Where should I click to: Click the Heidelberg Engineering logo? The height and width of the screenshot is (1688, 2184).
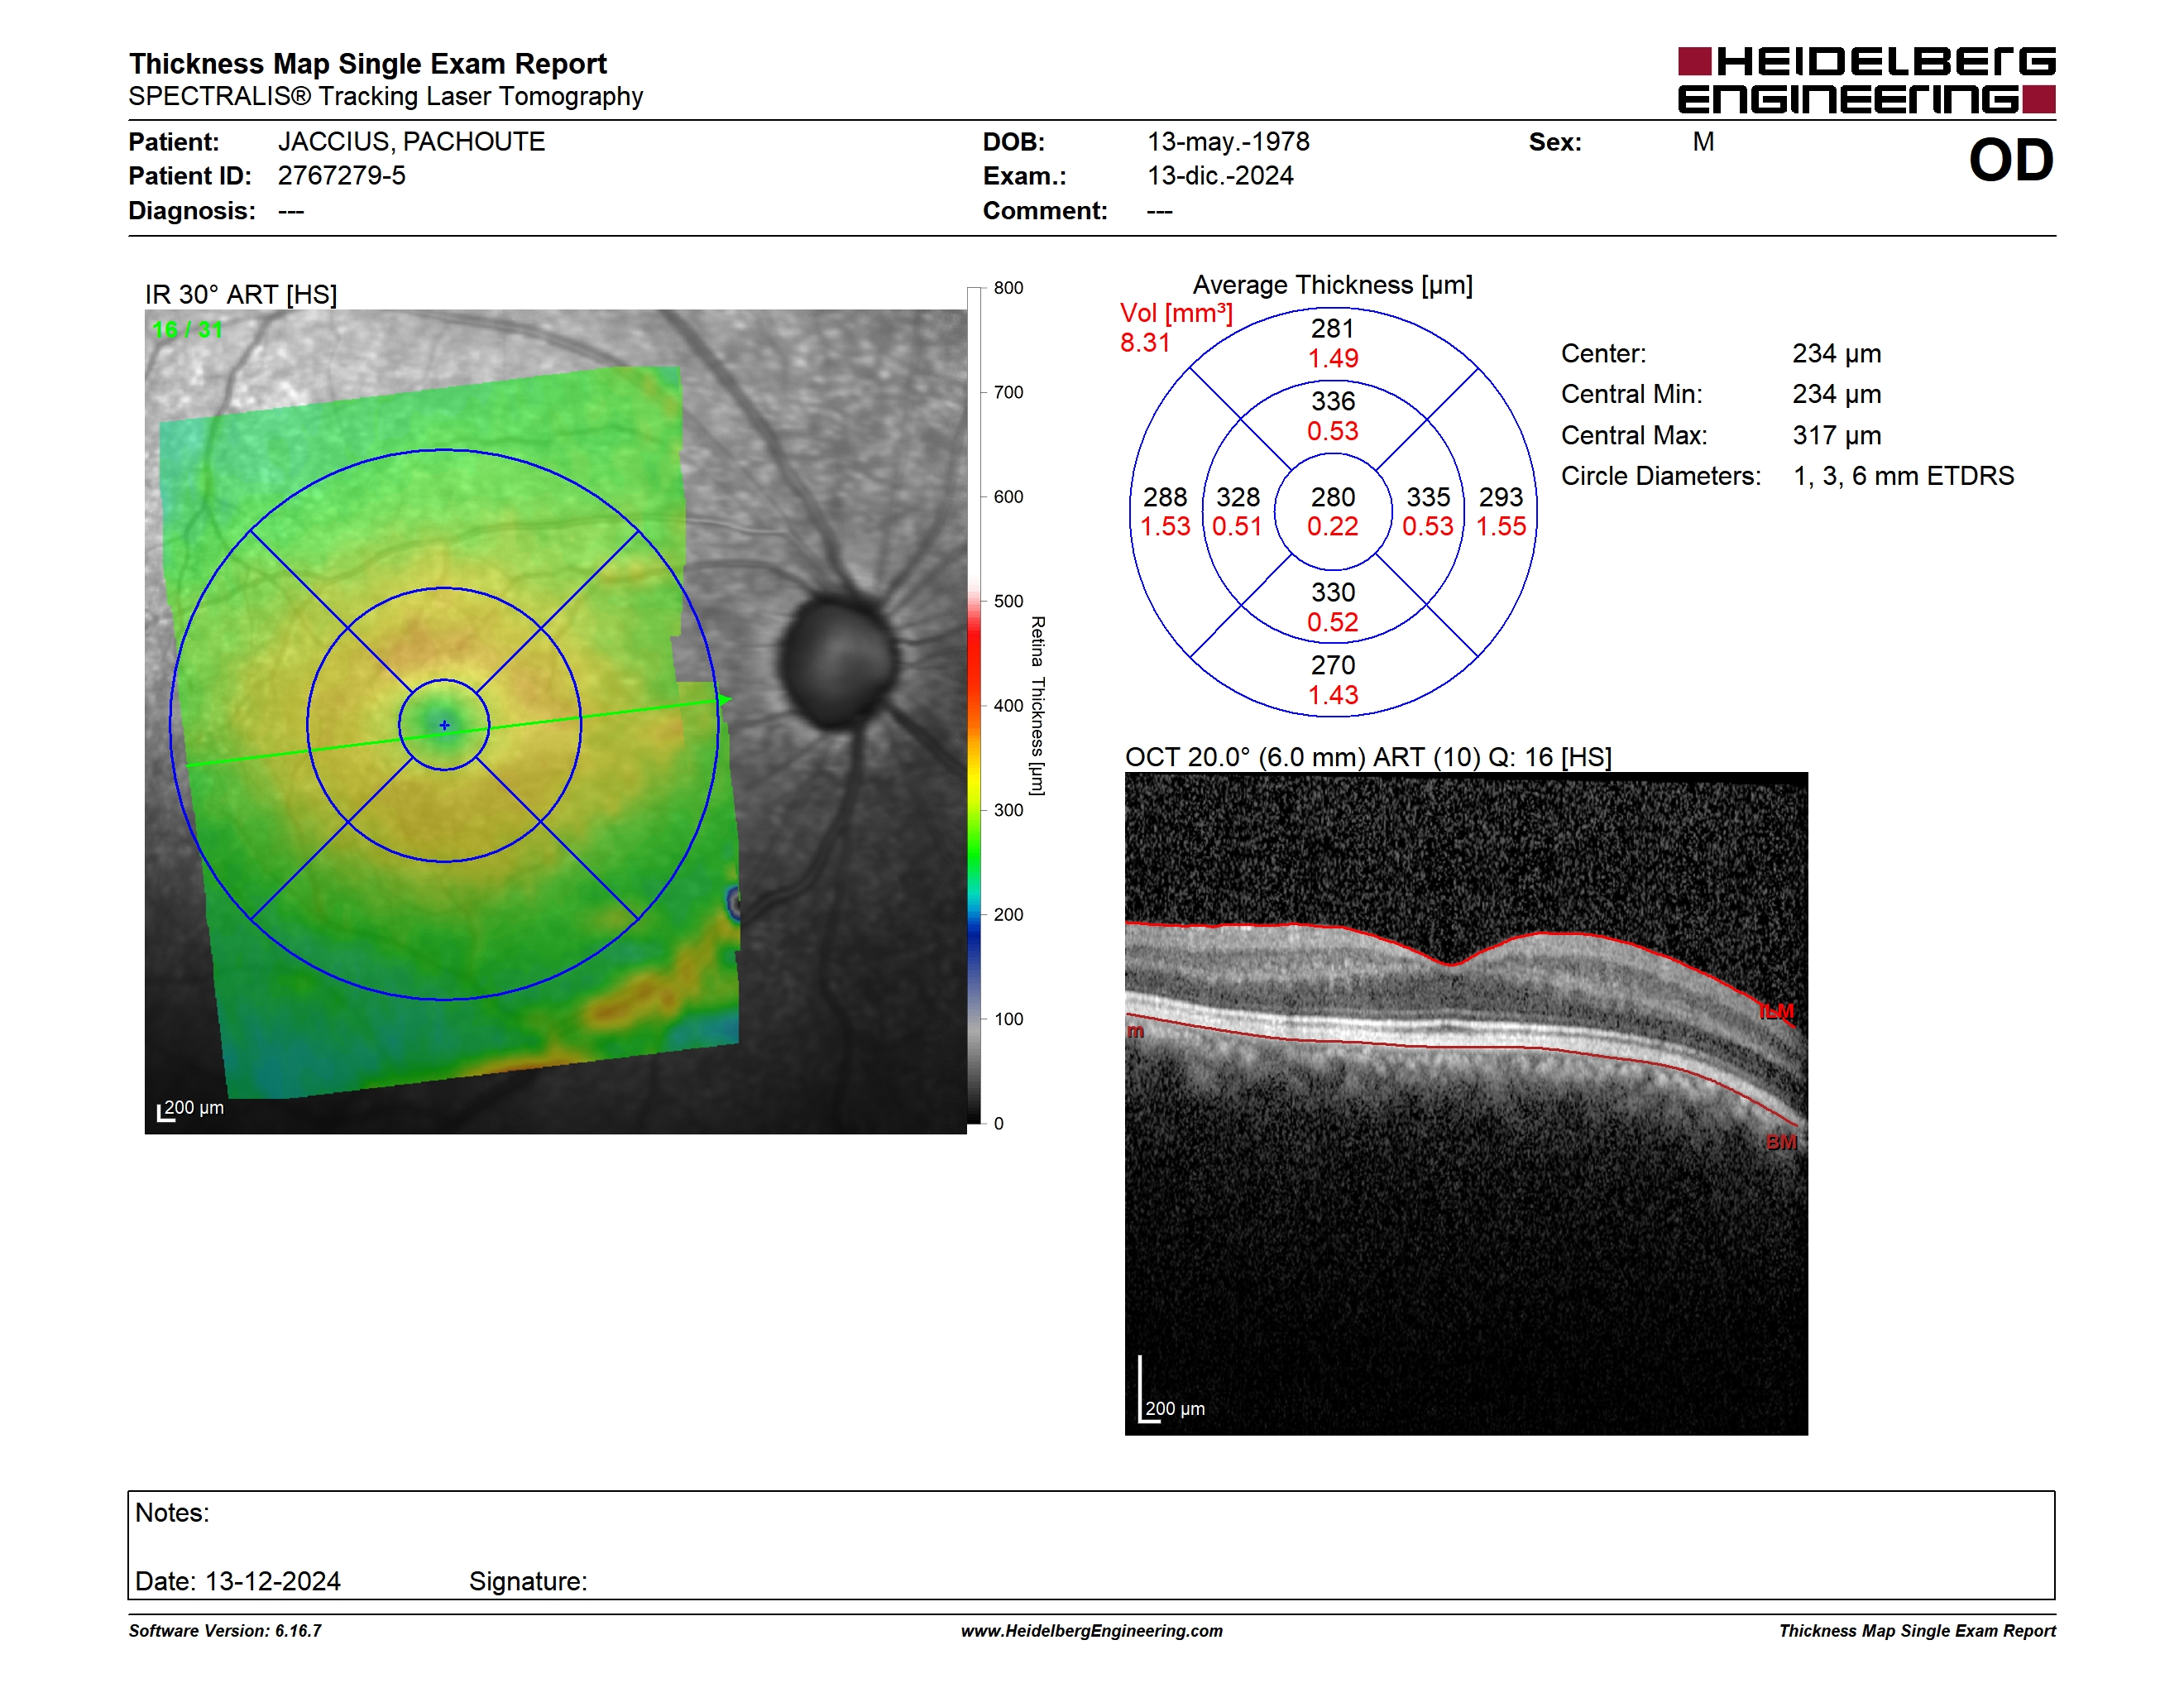pos(1866,80)
